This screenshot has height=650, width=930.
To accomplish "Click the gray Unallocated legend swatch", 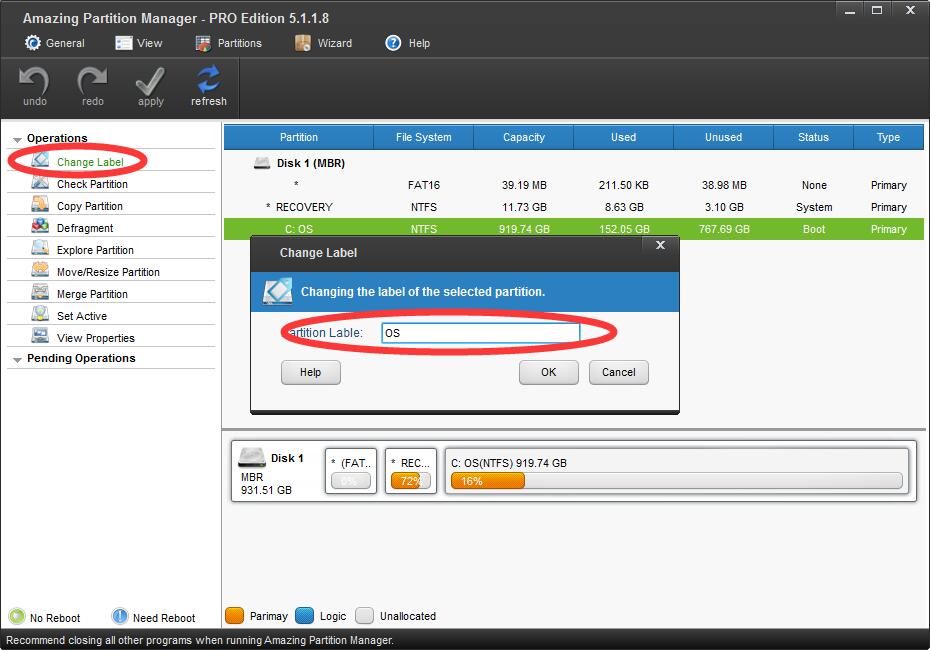I will point(364,616).
